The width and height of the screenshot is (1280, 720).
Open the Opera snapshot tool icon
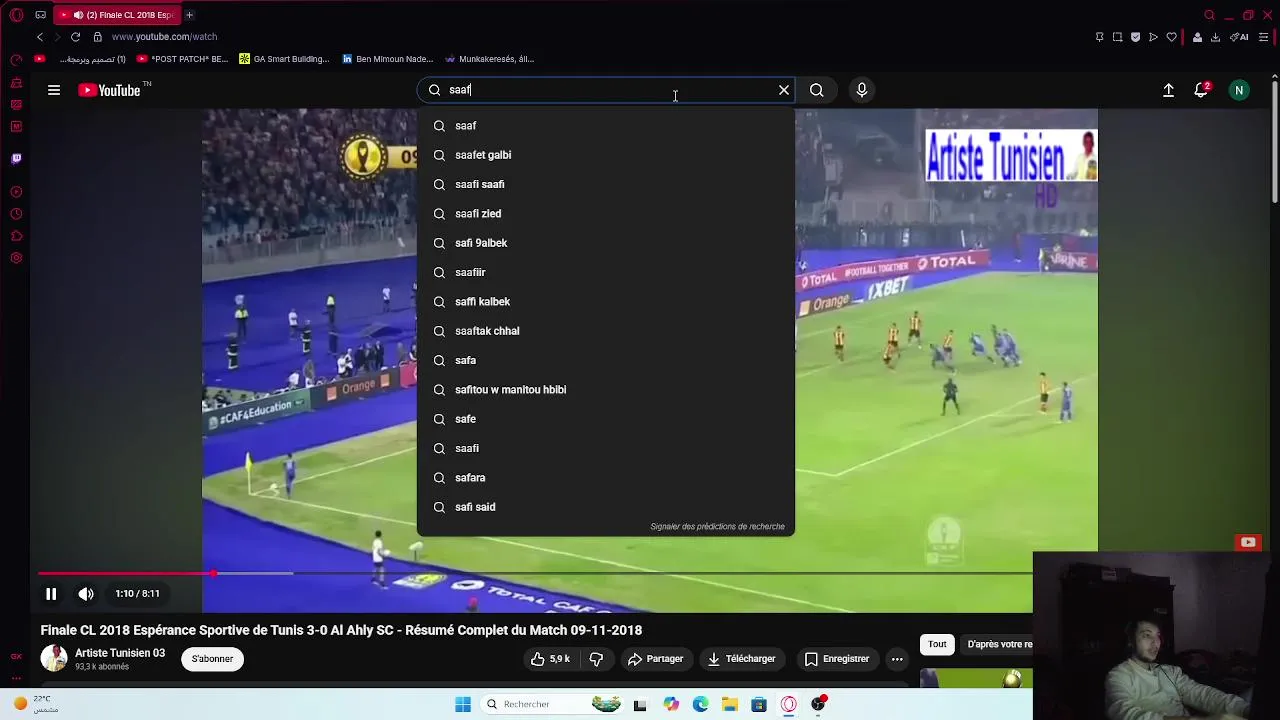pyautogui.click(x=1117, y=37)
